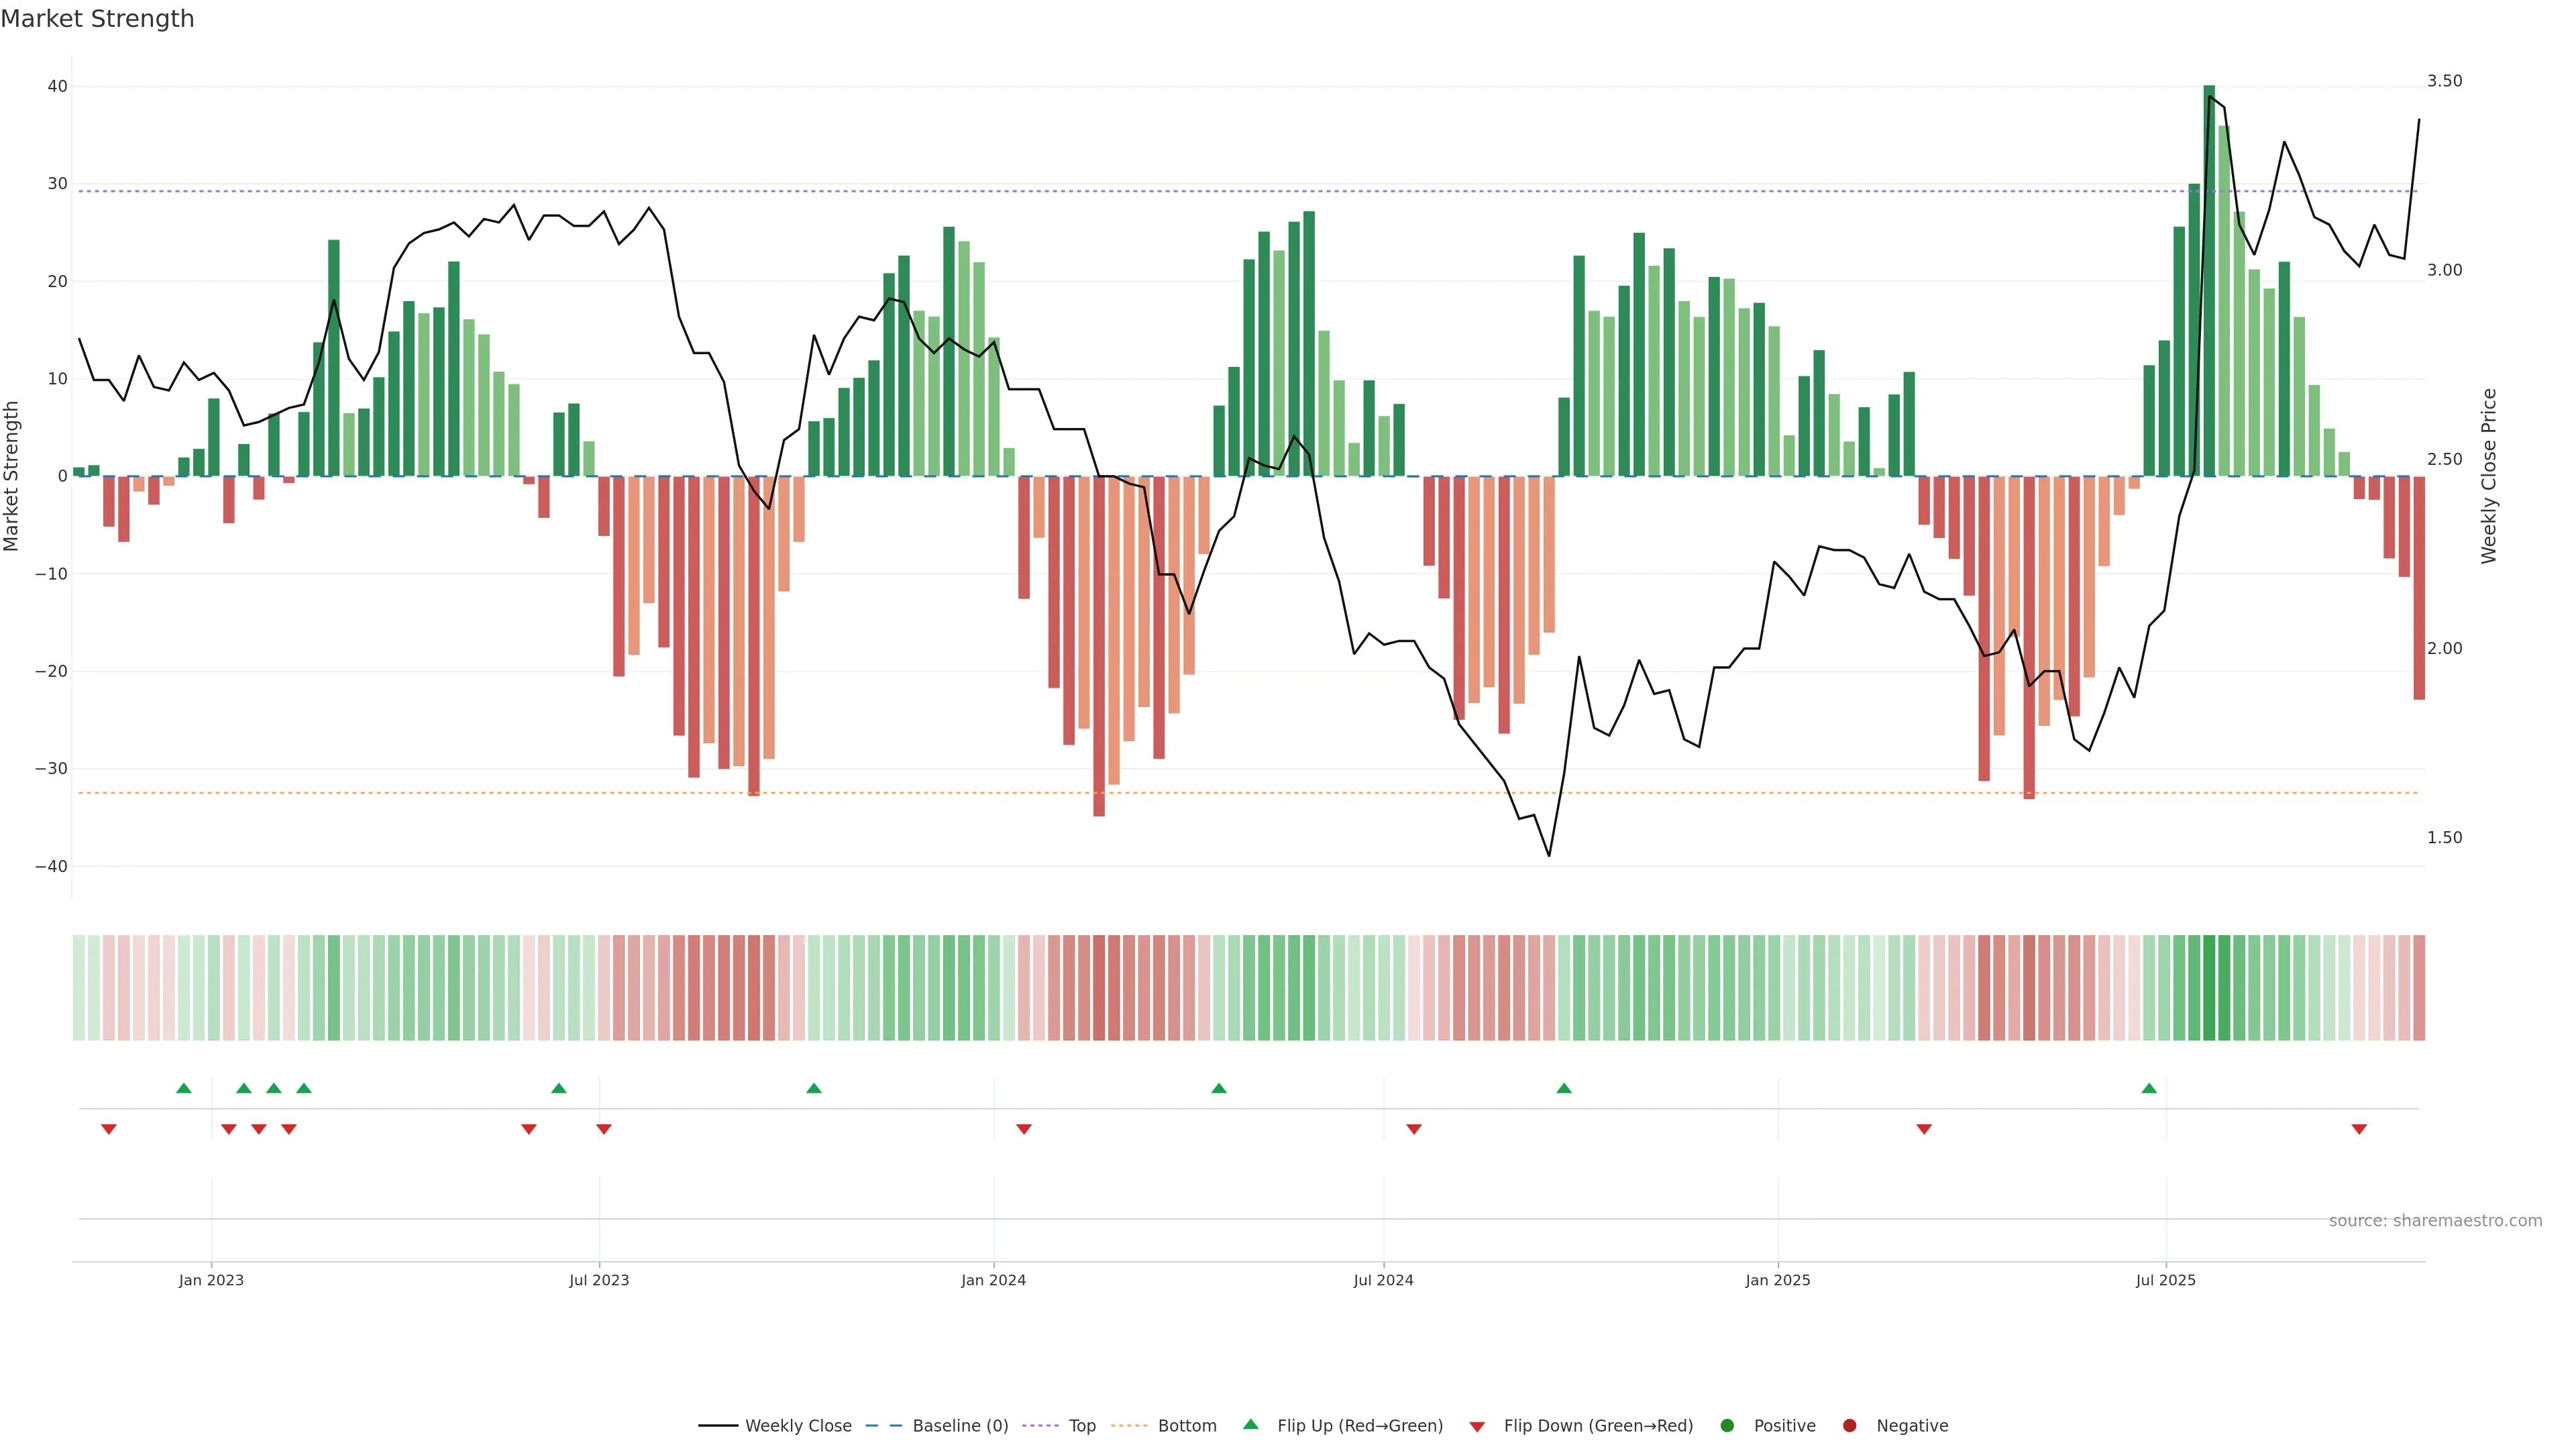Click the source: sharemaestro.com text
Screen dimensions: 2576x1449
coord(2435,1221)
